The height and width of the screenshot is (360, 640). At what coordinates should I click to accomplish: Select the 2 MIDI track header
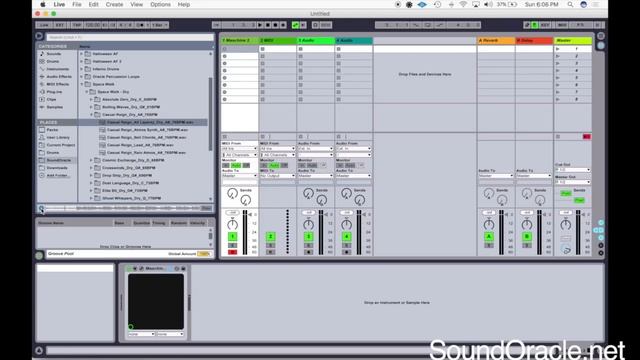point(278,40)
